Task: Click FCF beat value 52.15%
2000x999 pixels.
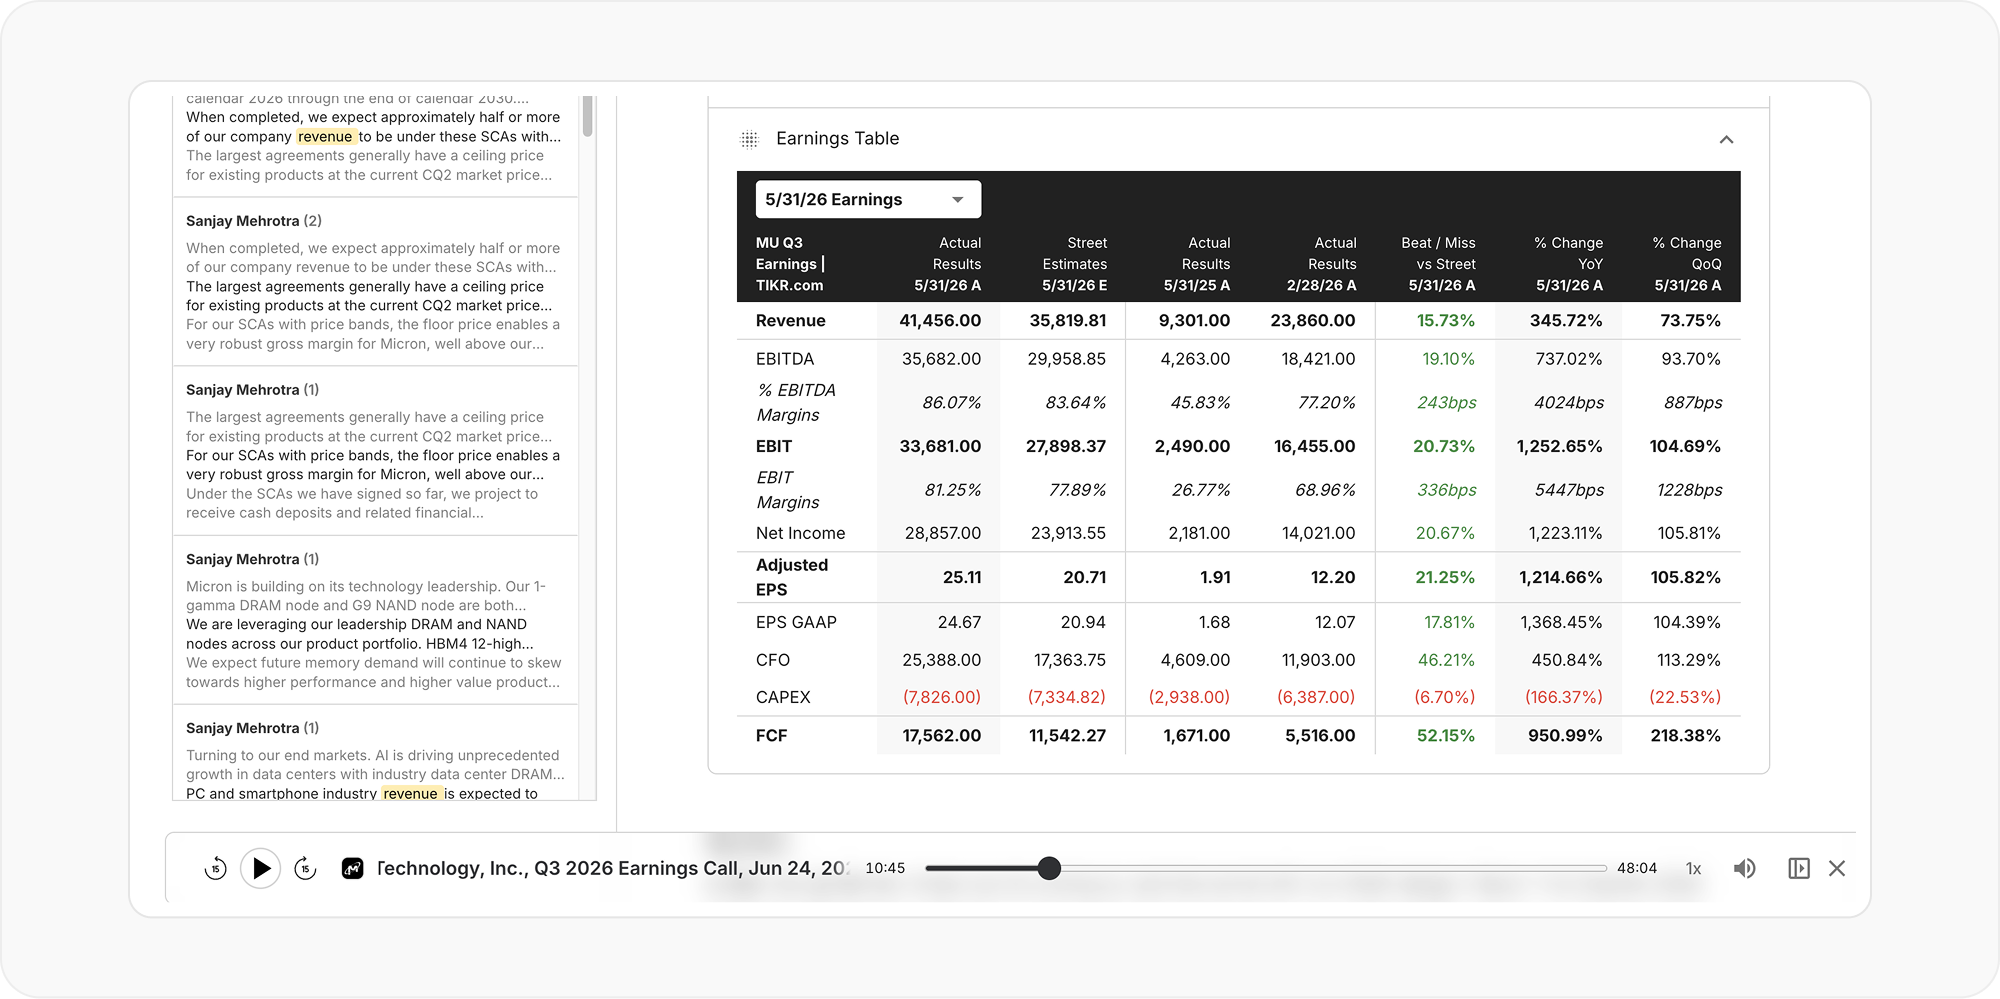Action: point(1446,736)
